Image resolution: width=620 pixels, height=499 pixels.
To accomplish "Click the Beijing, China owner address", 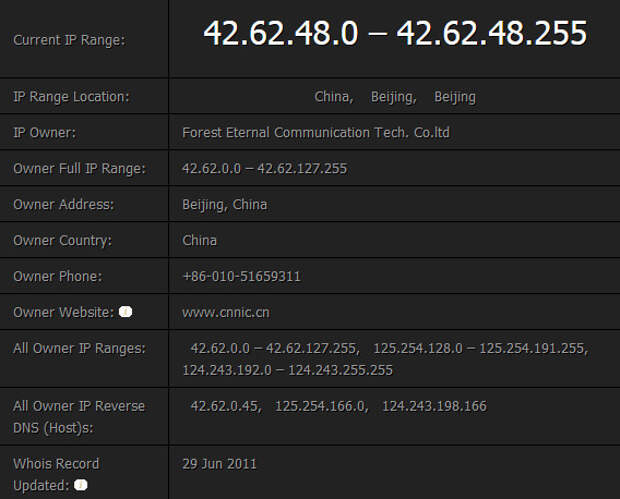I will click(x=225, y=205).
